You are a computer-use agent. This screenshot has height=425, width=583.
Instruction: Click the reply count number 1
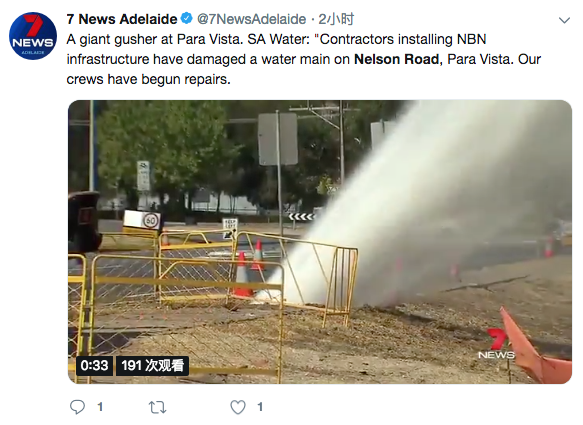point(100,407)
